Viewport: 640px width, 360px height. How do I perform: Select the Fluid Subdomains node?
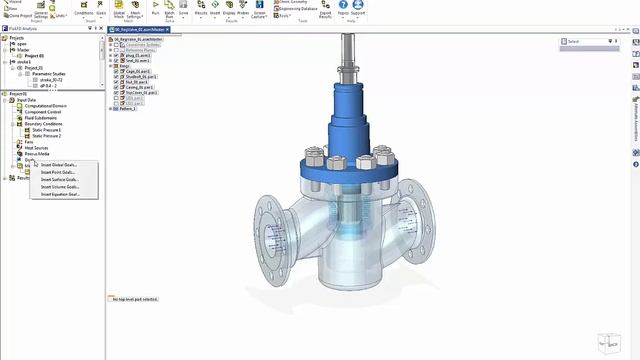pos(37,118)
